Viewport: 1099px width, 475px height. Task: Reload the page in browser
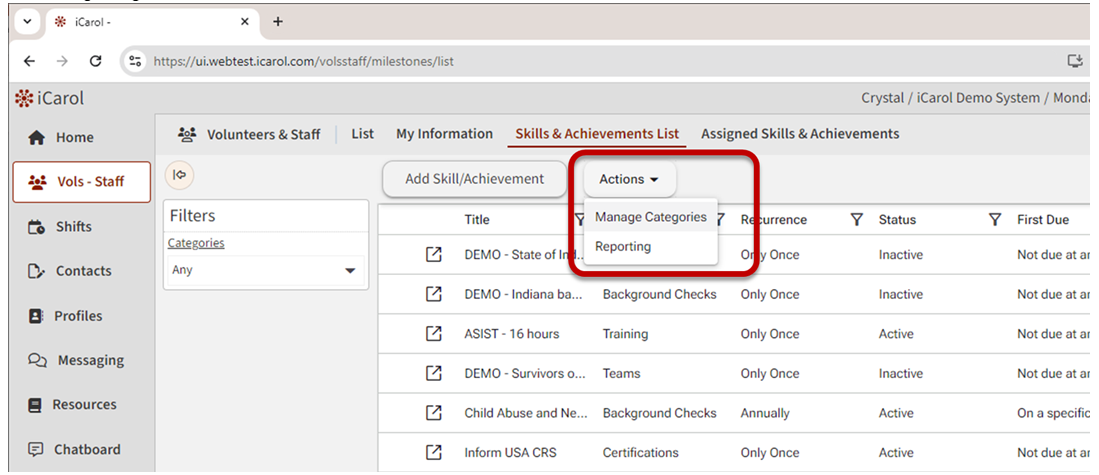click(x=96, y=61)
